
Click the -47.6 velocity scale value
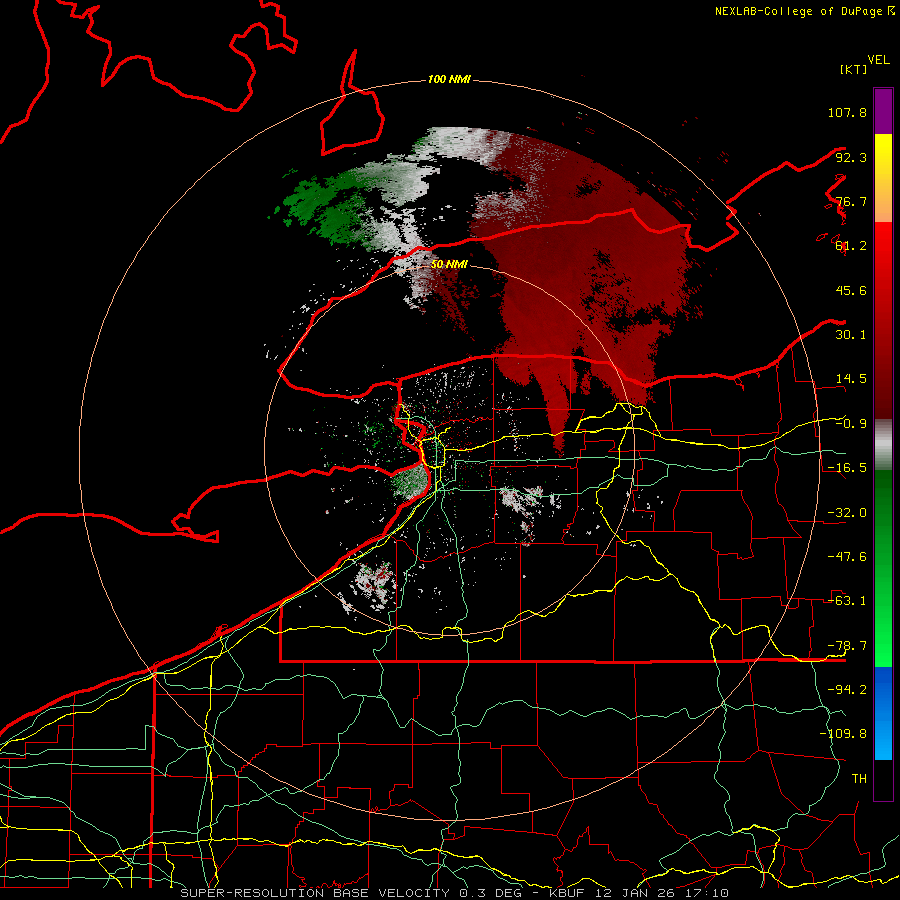tap(847, 557)
